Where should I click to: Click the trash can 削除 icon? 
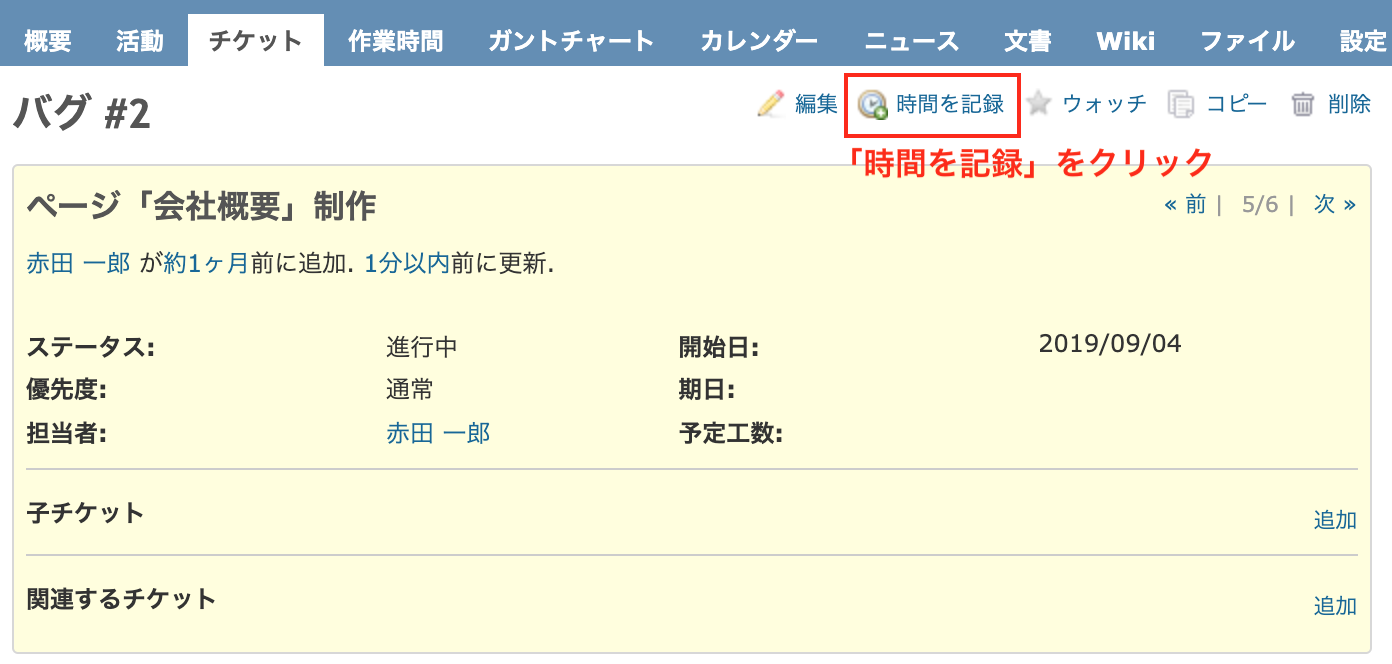pos(1303,104)
